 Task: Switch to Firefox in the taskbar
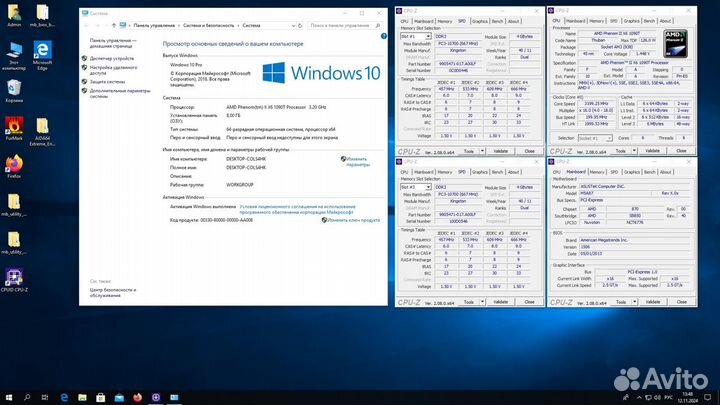point(137,397)
